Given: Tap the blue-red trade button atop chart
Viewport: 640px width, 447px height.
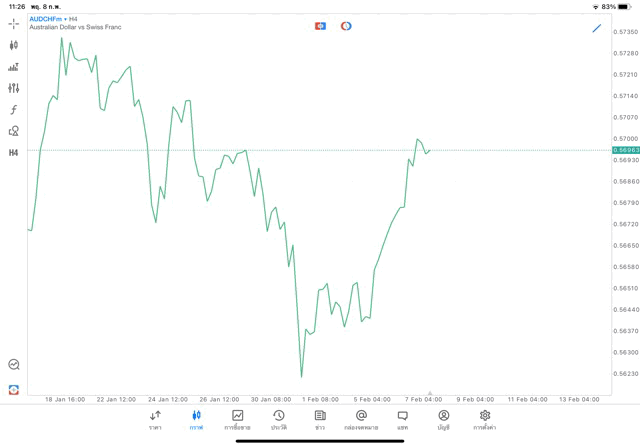Looking at the screenshot, I should coord(320,26).
